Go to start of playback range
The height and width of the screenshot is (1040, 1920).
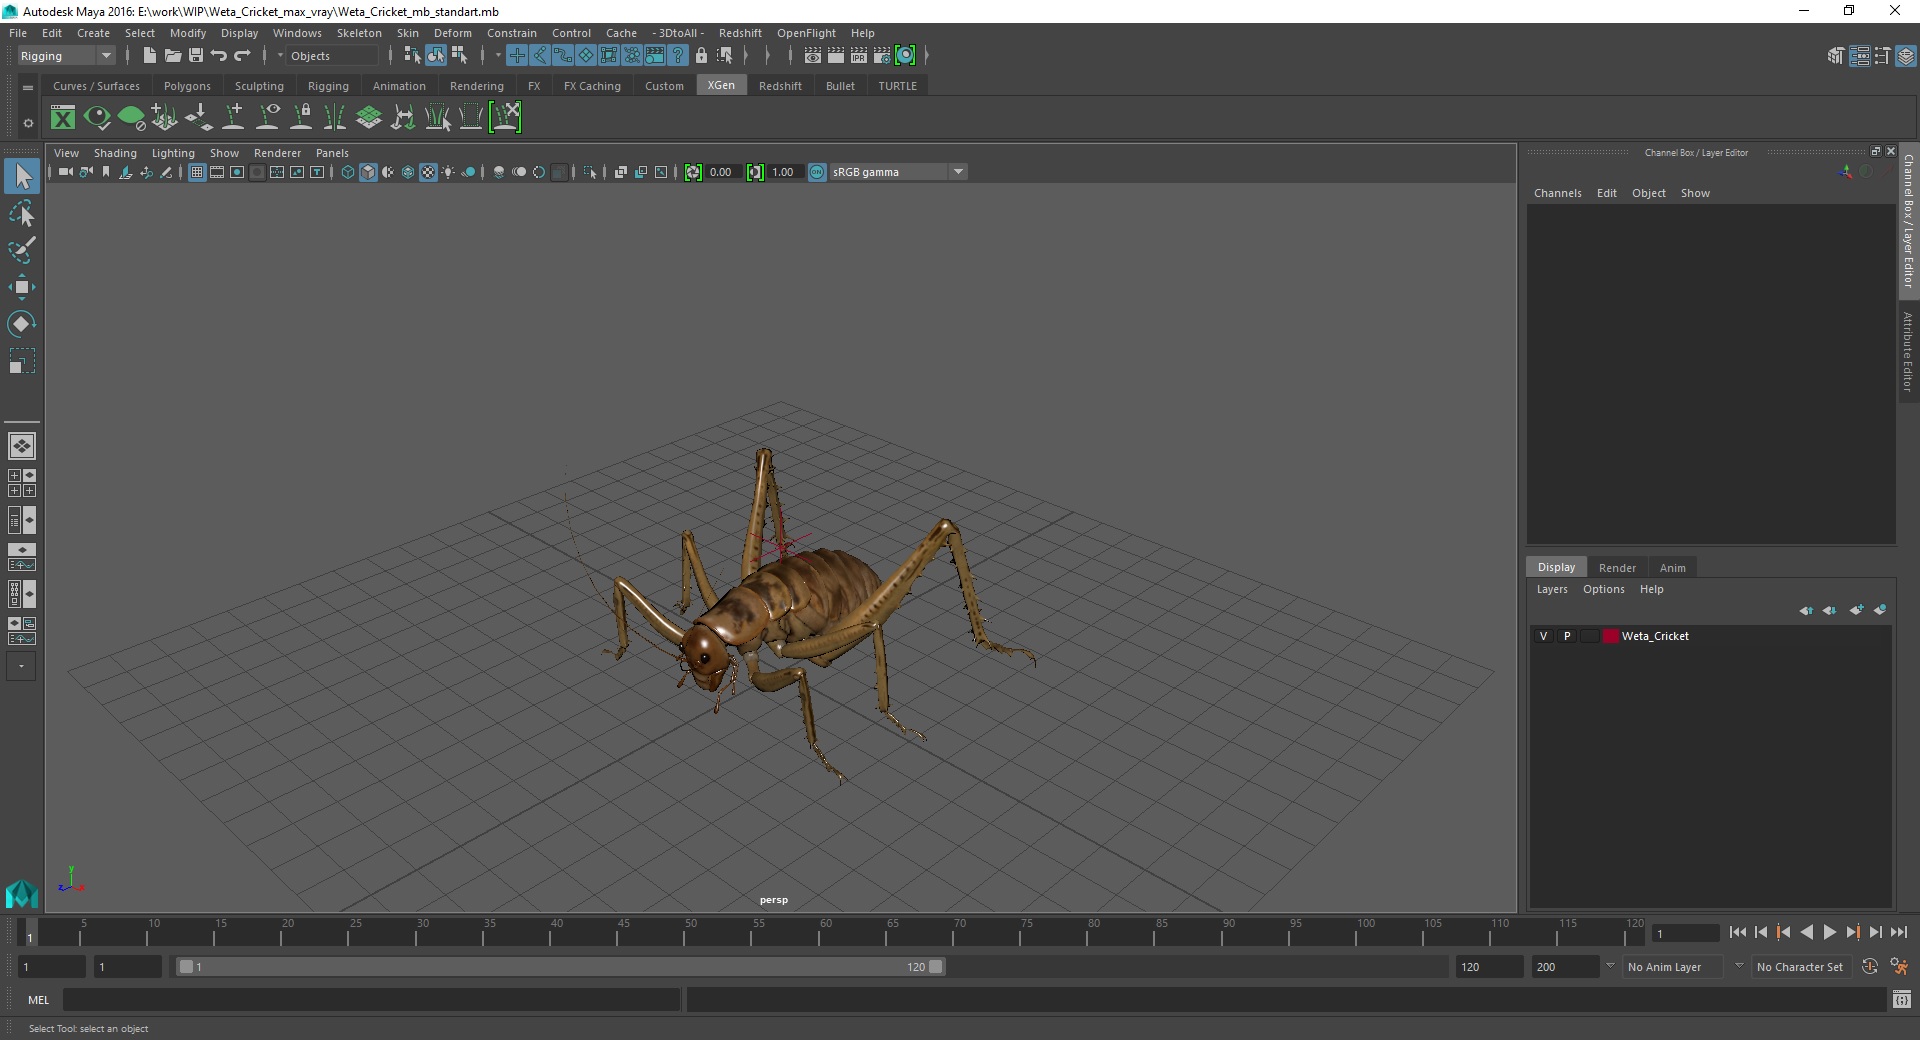(1737, 932)
